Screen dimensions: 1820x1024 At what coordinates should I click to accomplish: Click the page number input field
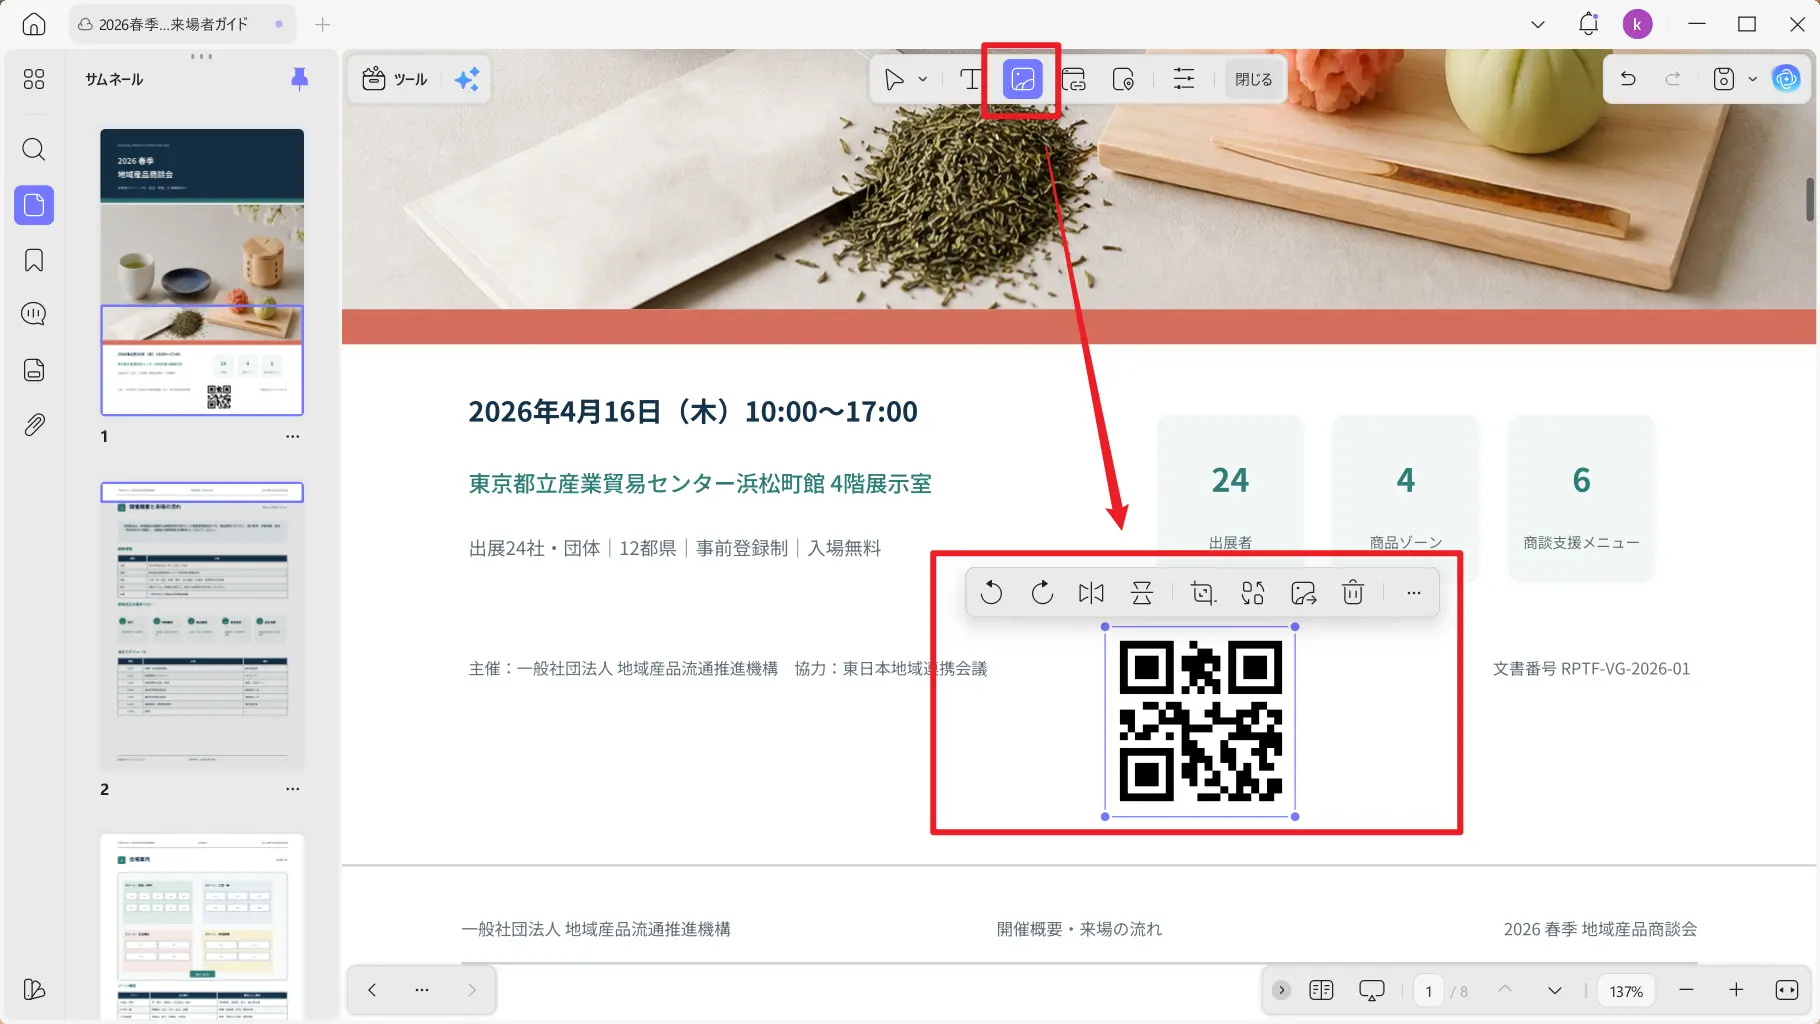click(1428, 991)
